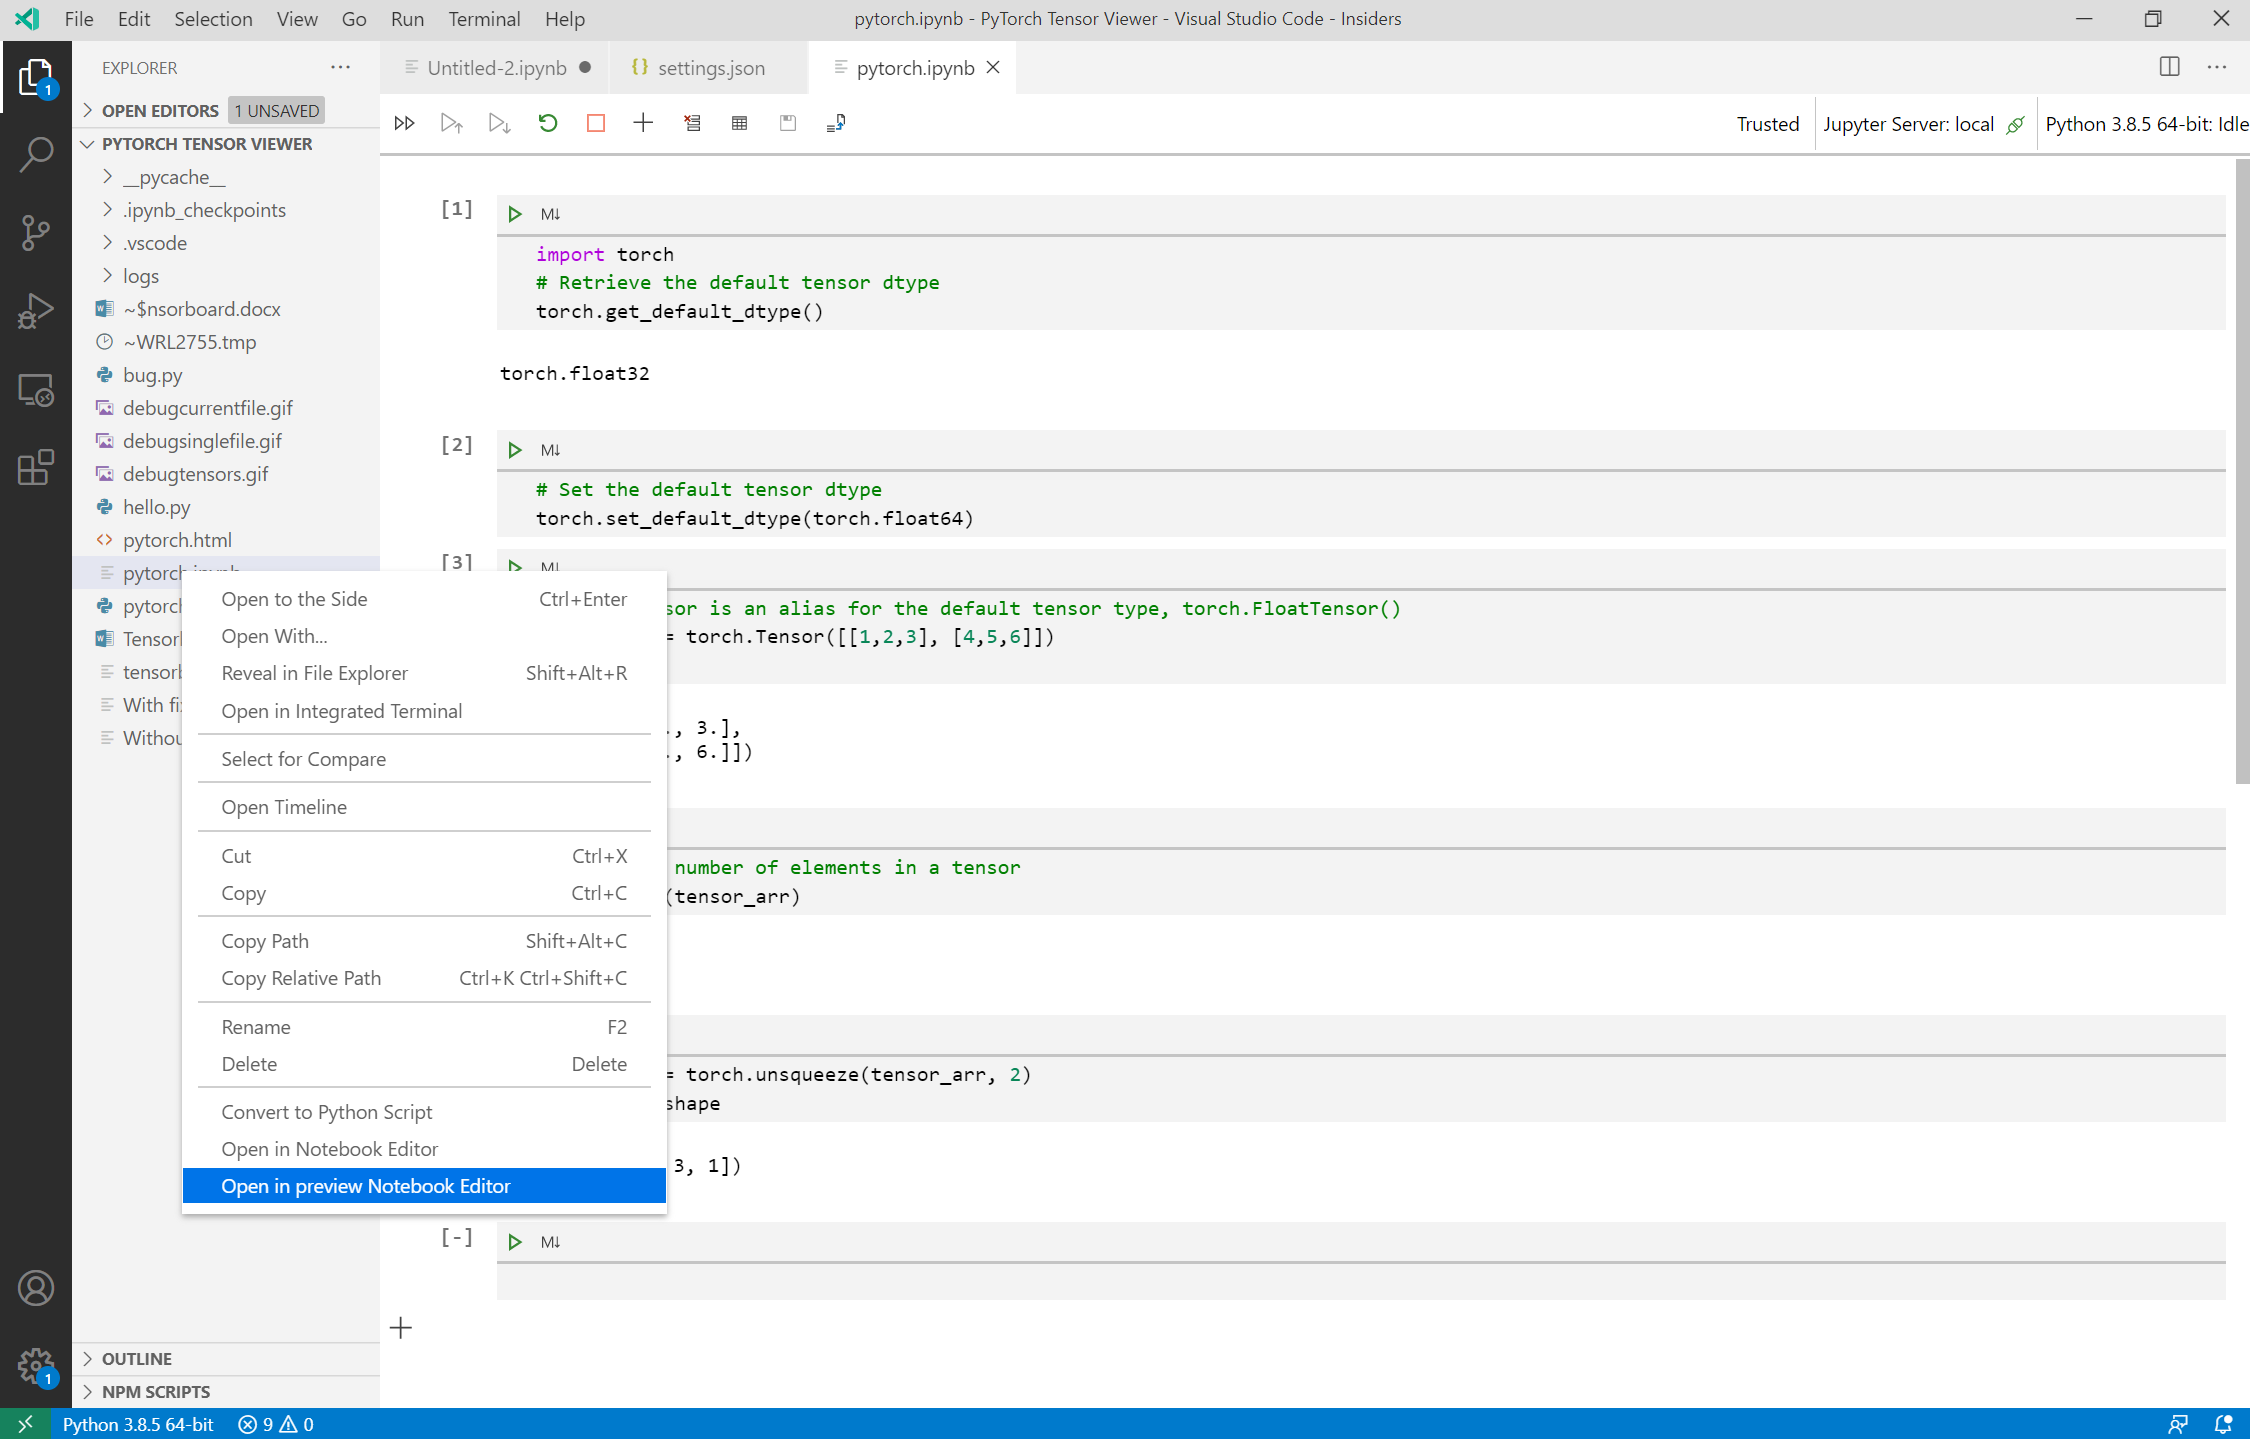Click Python 3.8.5 64-bit in the status bar
Viewport: 2250px width, 1439px height.
pos(138,1424)
